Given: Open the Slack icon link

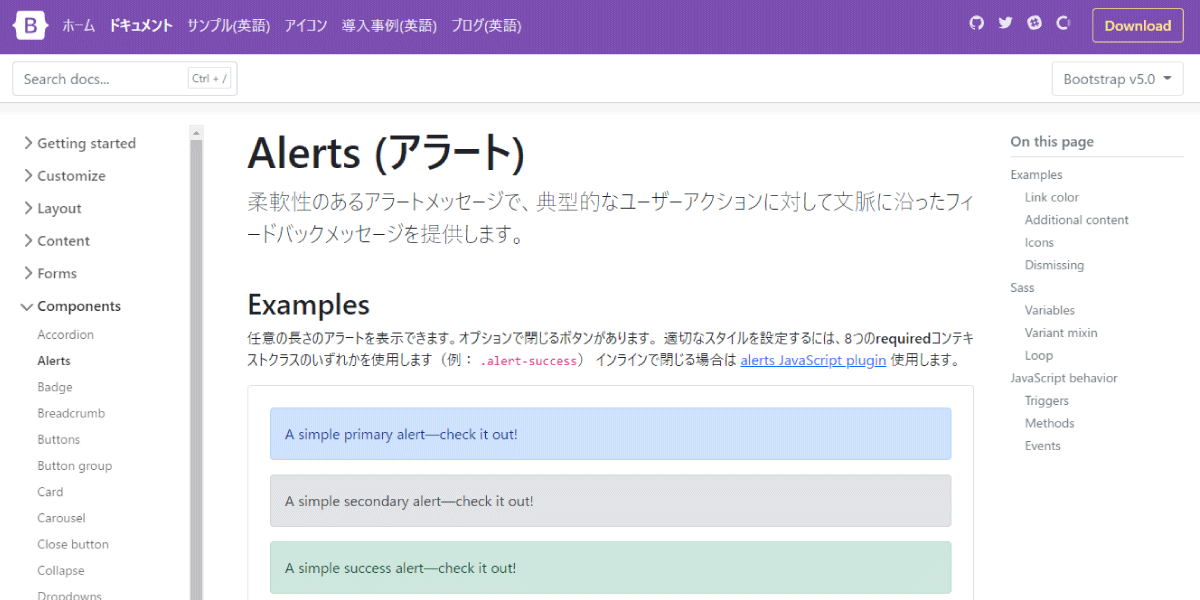Looking at the screenshot, I should pyautogui.click(x=1034, y=23).
